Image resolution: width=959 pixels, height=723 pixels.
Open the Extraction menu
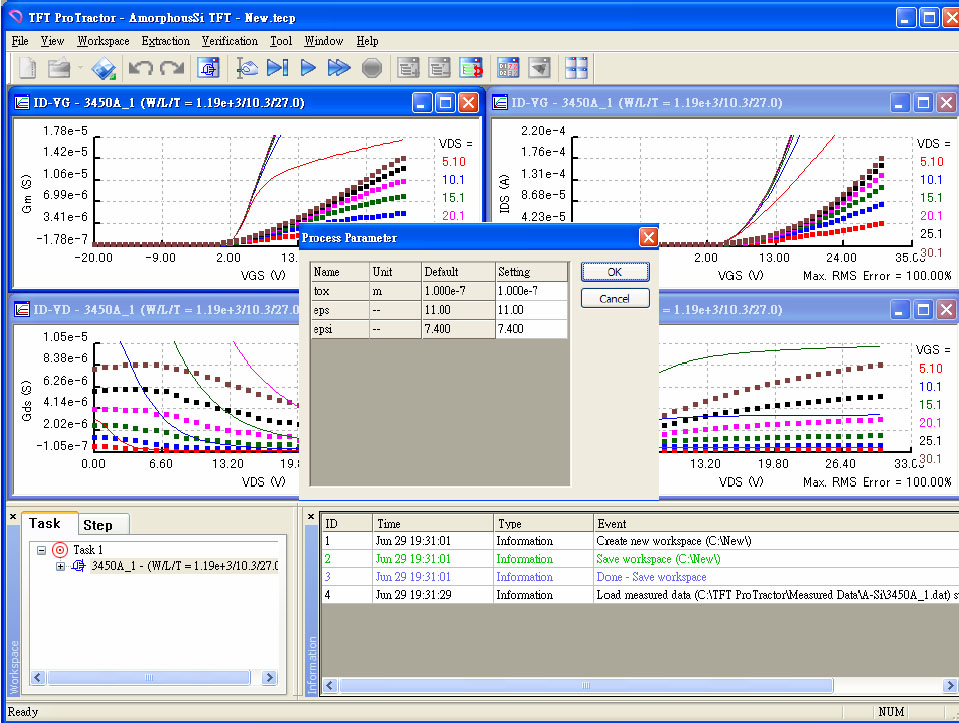click(x=165, y=41)
